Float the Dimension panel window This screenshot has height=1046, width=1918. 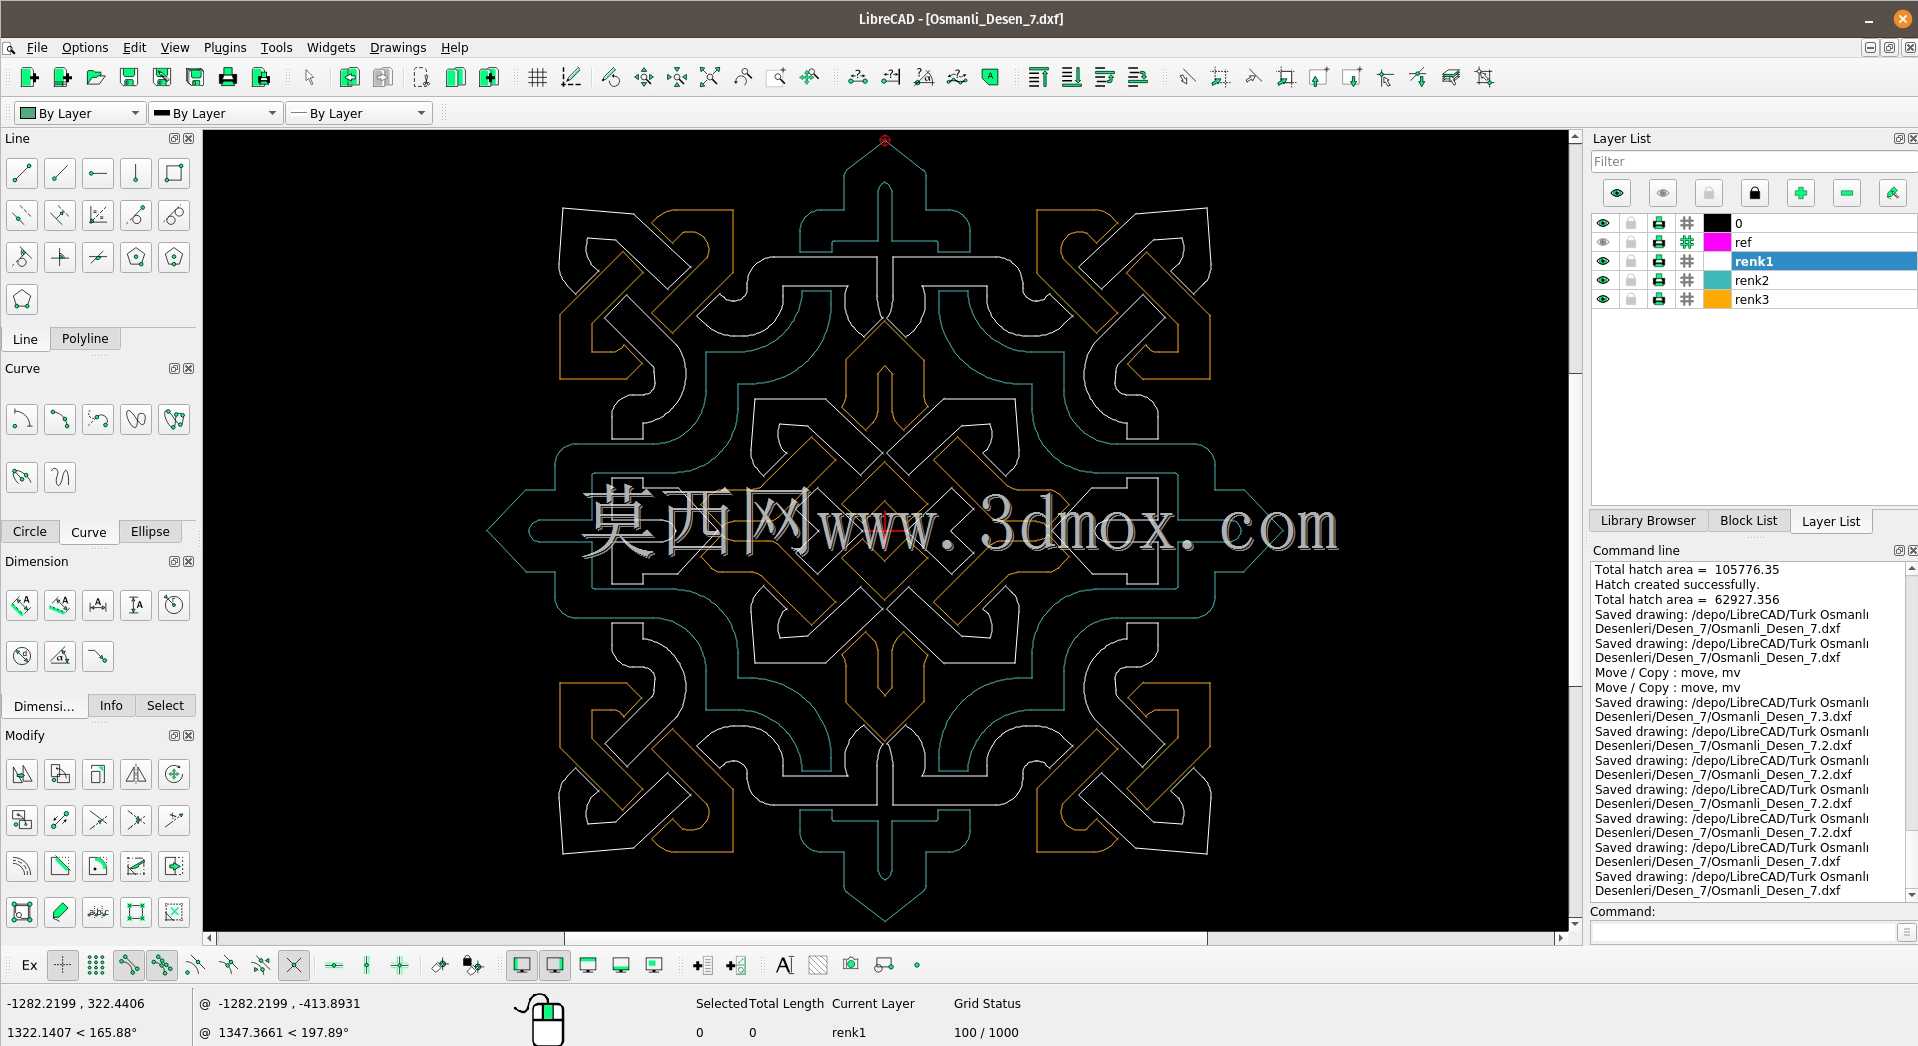[x=174, y=562]
